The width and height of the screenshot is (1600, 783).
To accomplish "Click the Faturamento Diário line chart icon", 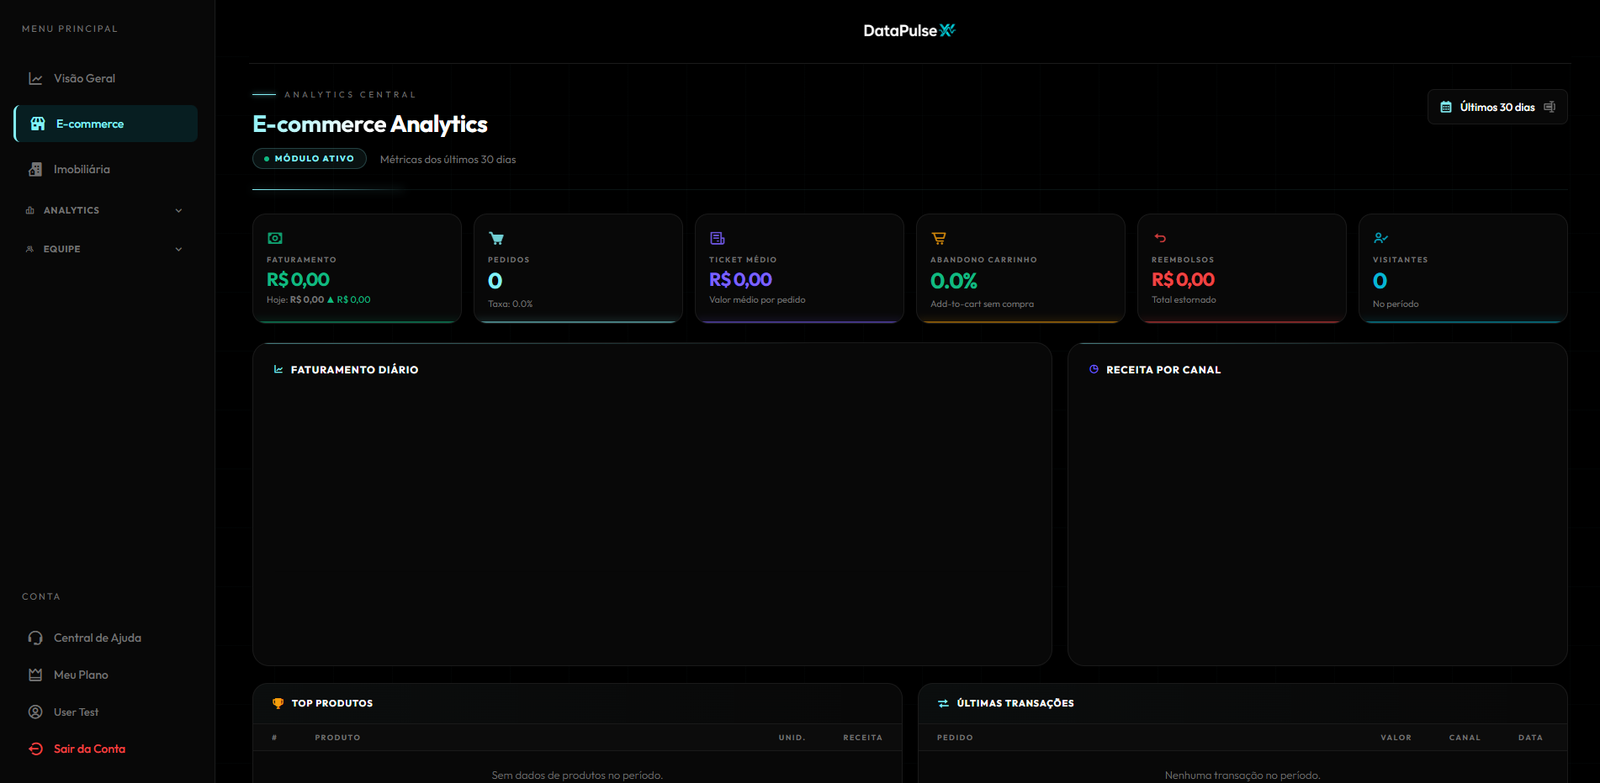I will pos(278,369).
